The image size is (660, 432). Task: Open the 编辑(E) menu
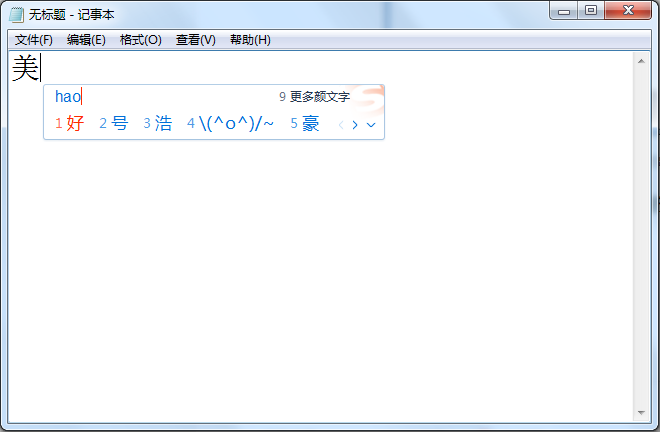[86, 40]
